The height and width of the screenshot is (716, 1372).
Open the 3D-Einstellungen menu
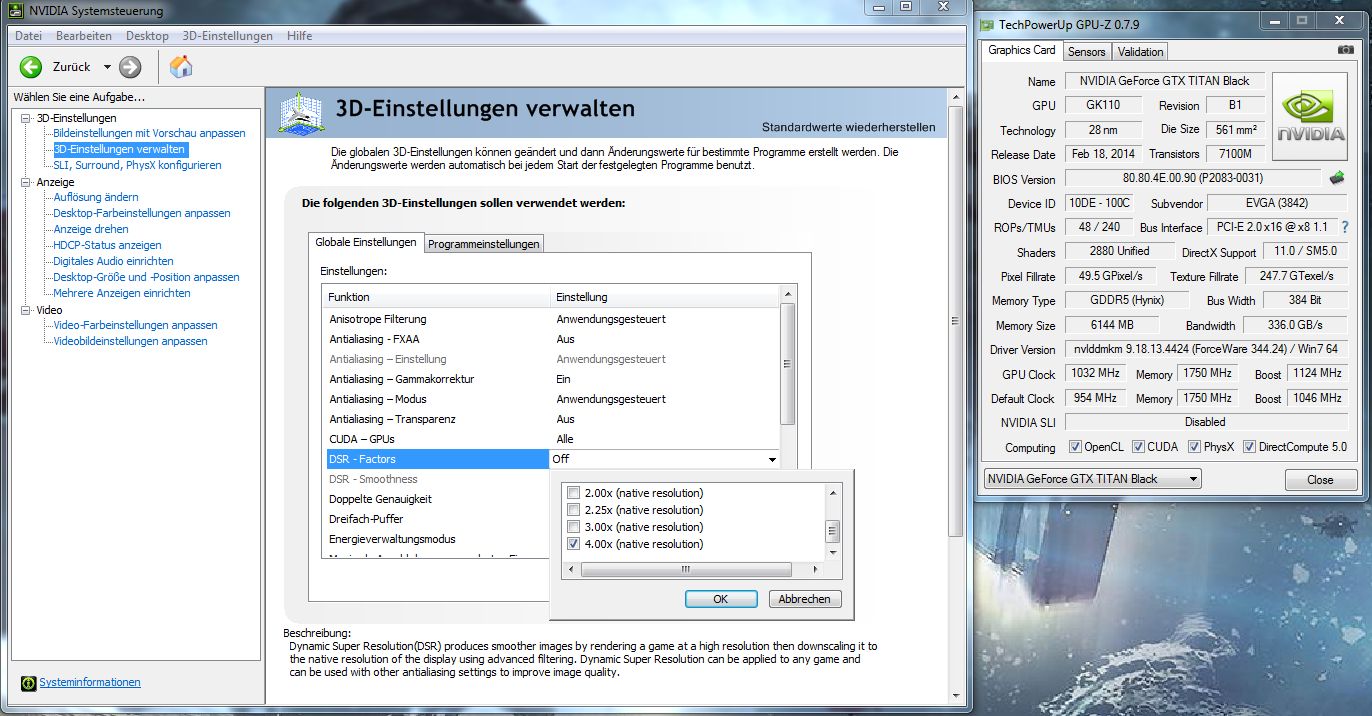click(227, 36)
